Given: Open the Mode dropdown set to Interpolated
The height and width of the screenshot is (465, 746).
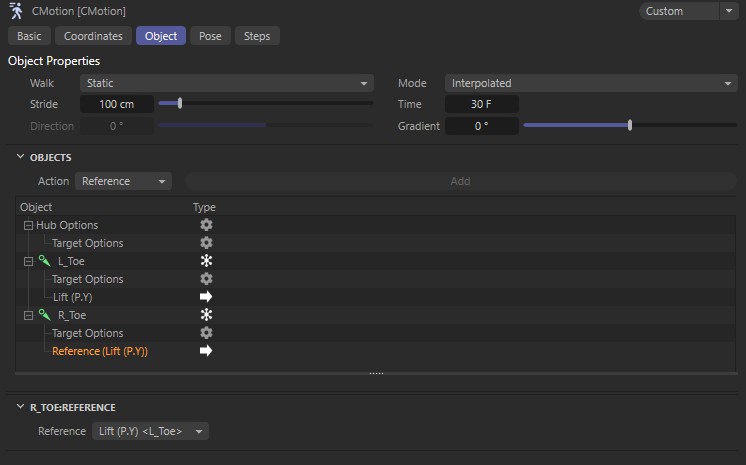Looking at the screenshot, I should tap(591, 83).
